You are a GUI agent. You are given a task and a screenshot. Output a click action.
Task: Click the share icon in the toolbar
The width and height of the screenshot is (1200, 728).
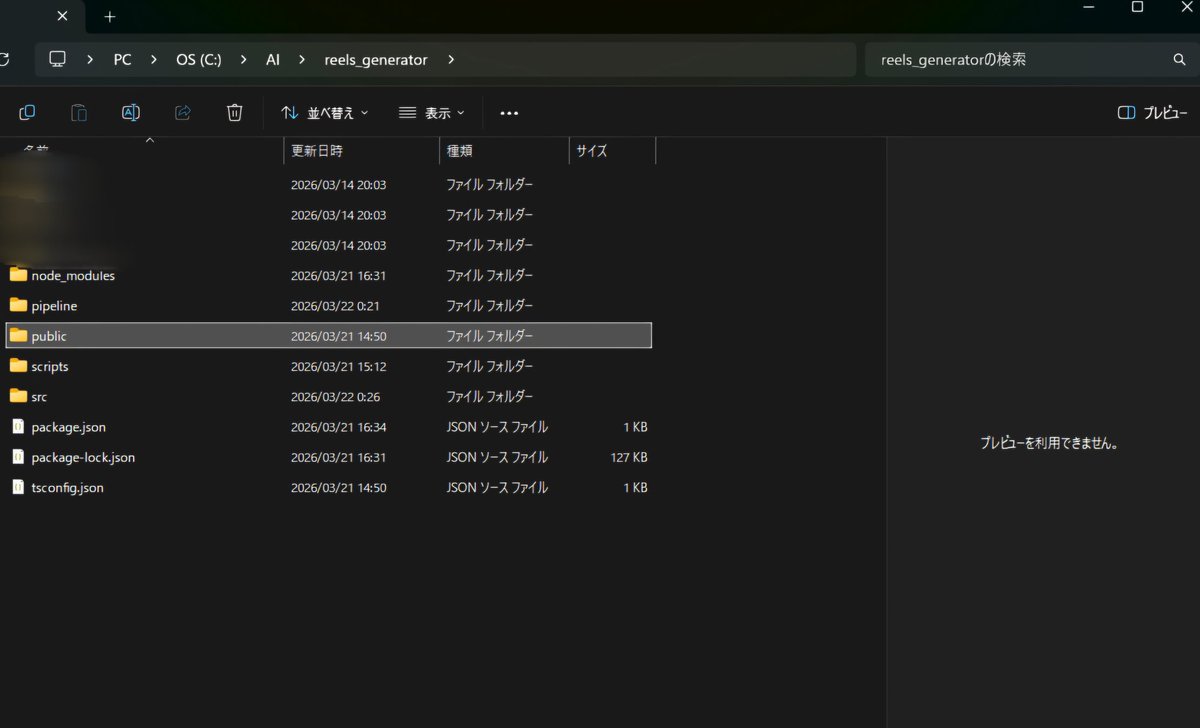pos(183,113)
